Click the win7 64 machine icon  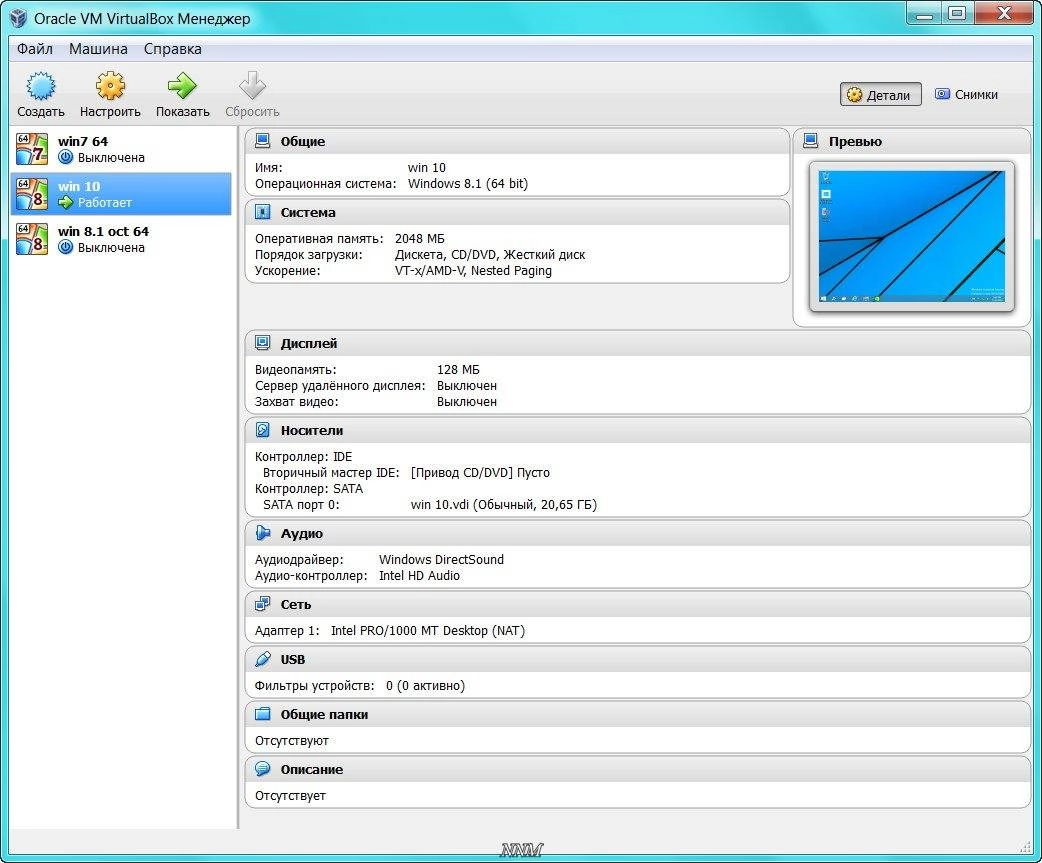[32, 149]
